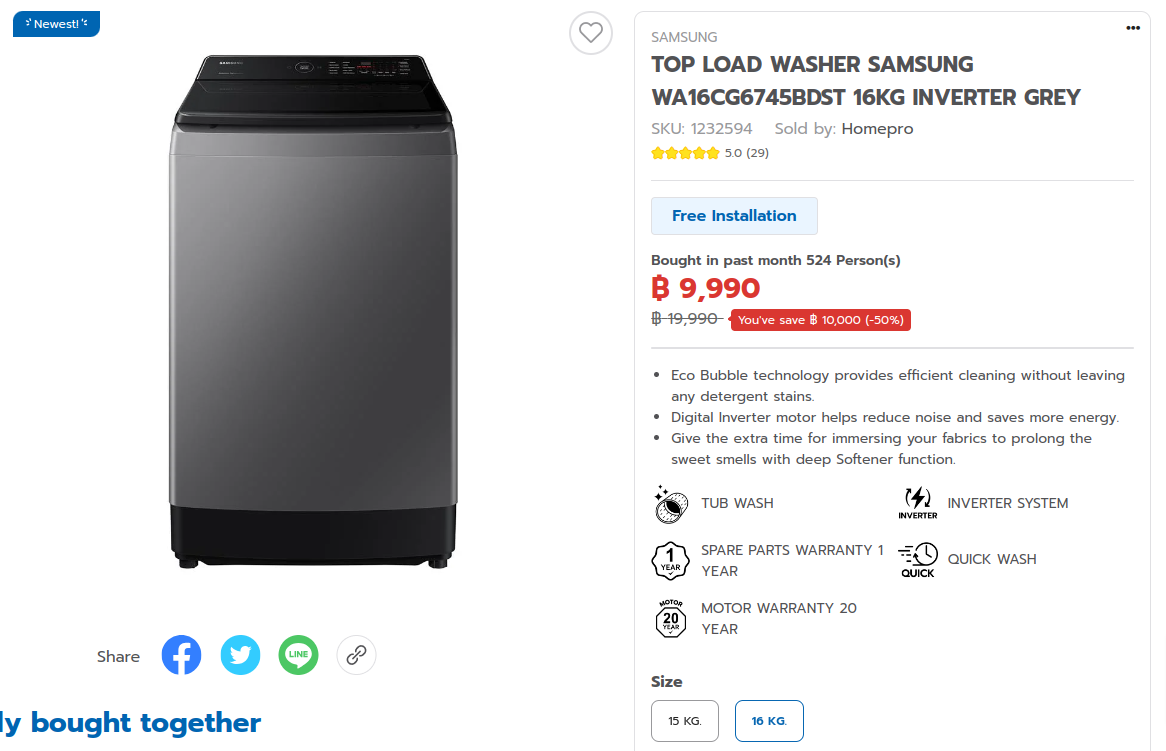Select the 16 KG. size option
This screenshot has width=1166, height=751.
pyautogui.click(x=769, y=721)
